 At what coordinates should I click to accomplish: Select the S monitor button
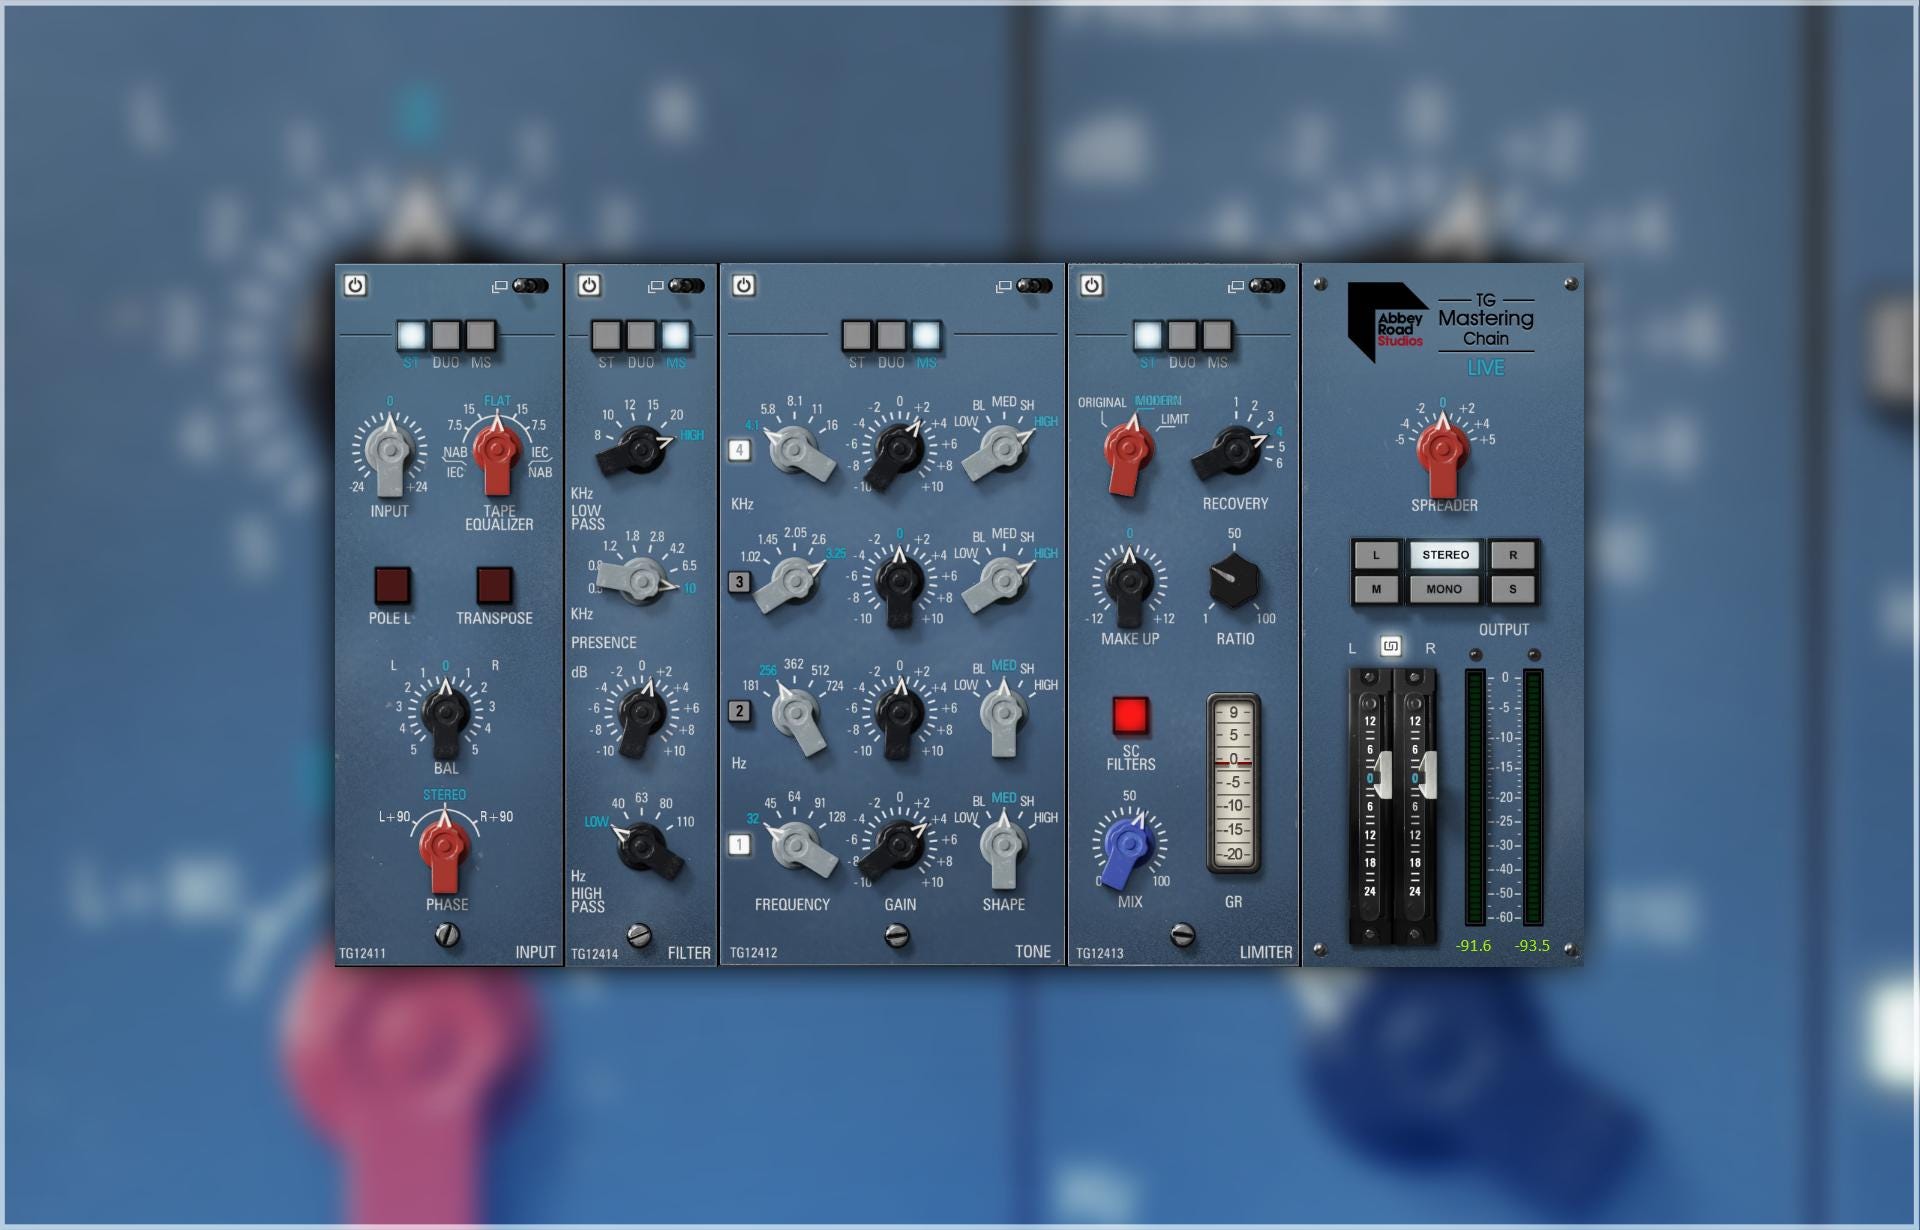1513,589
